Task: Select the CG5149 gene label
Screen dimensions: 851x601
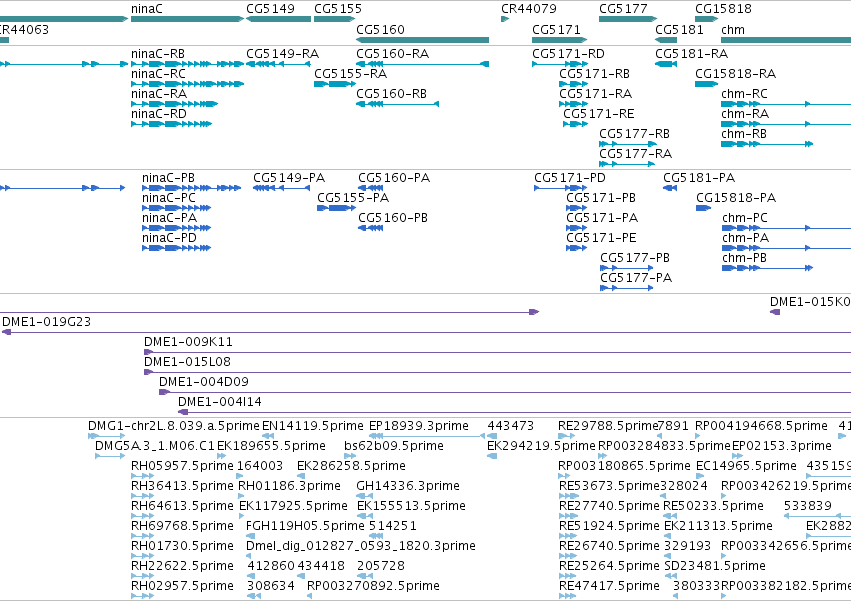Action: pos(270,9)
